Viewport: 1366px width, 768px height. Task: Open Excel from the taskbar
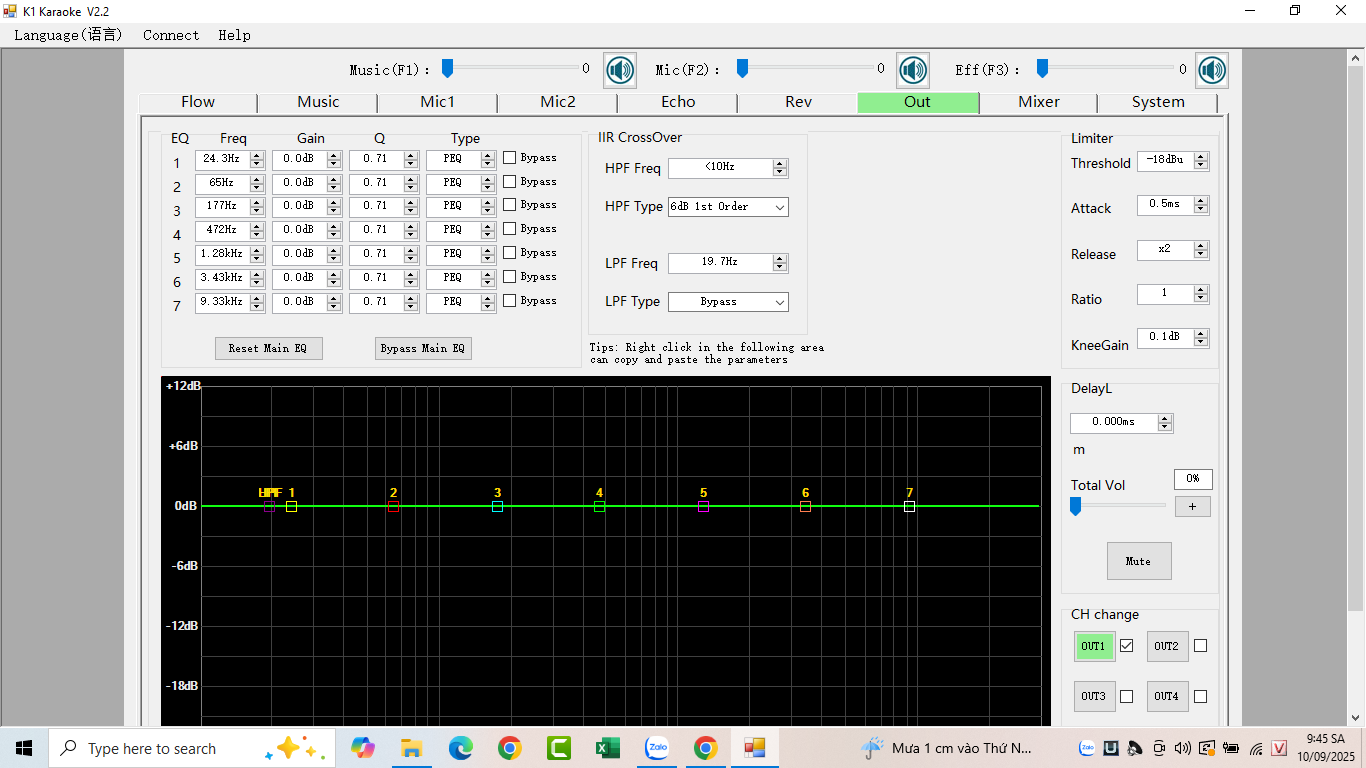[607, 748]
